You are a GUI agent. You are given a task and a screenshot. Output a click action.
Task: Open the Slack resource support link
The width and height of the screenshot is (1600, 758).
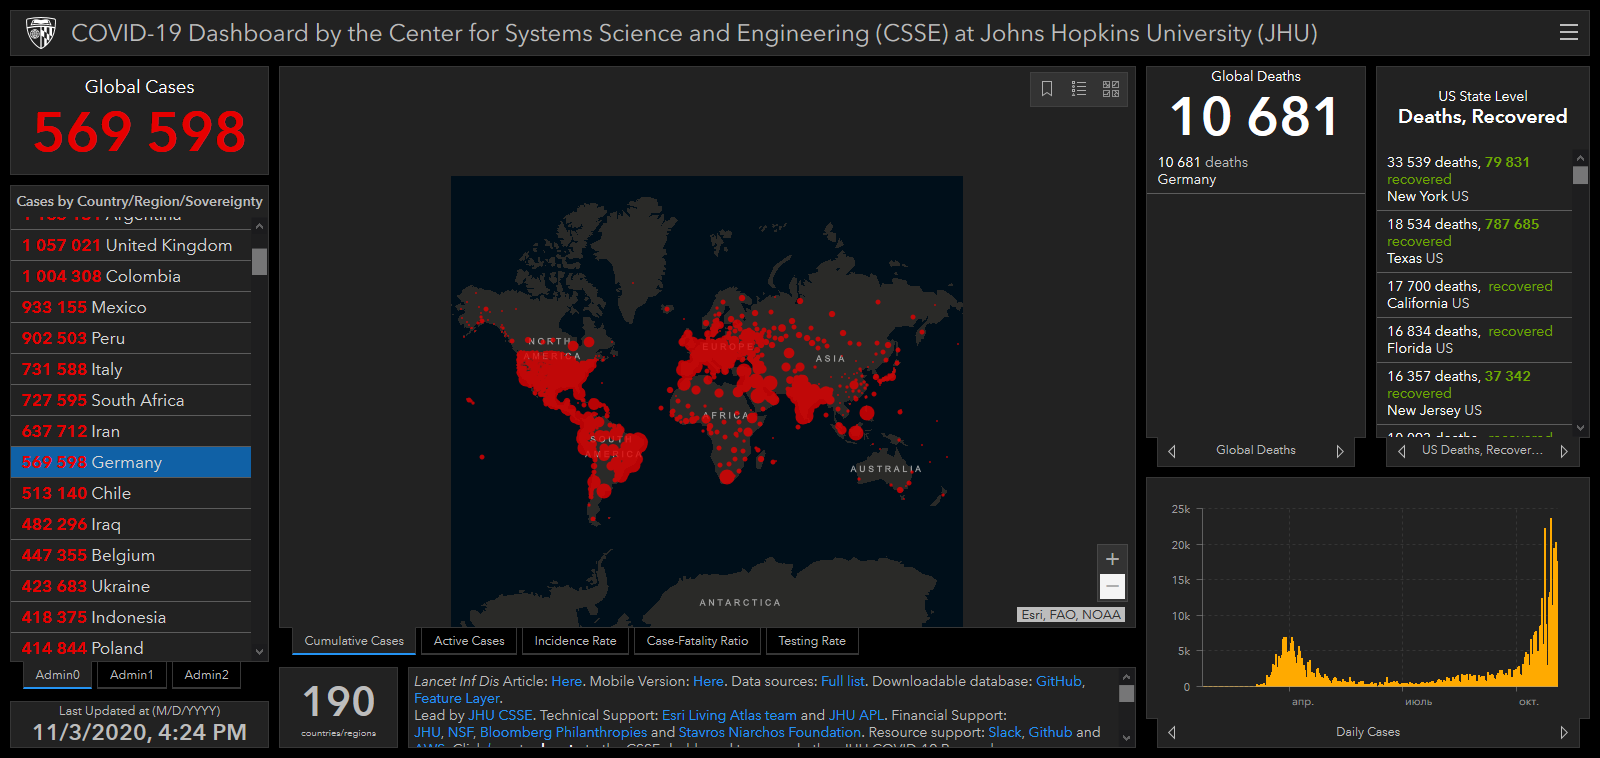point(1005,732)
